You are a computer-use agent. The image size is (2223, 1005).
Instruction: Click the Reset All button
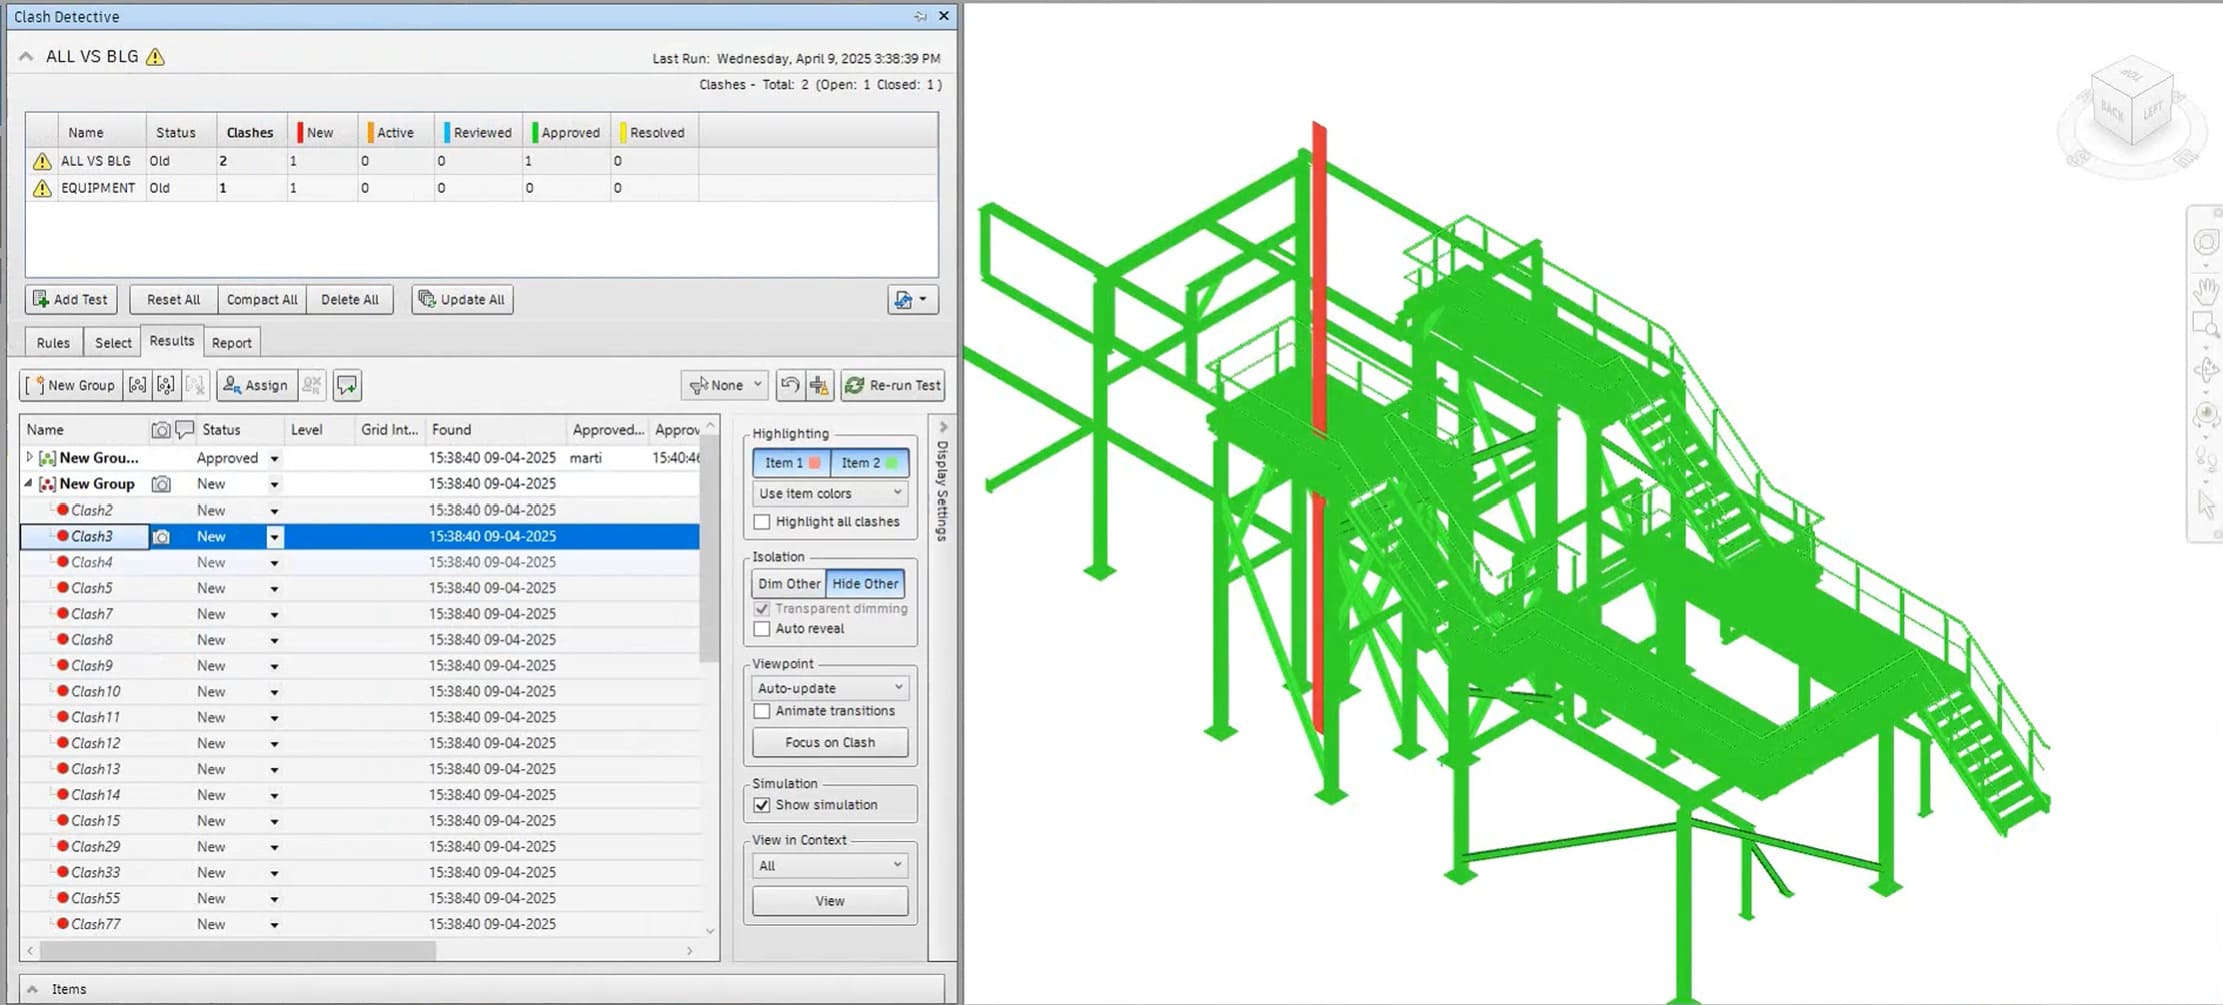[173, 299]
